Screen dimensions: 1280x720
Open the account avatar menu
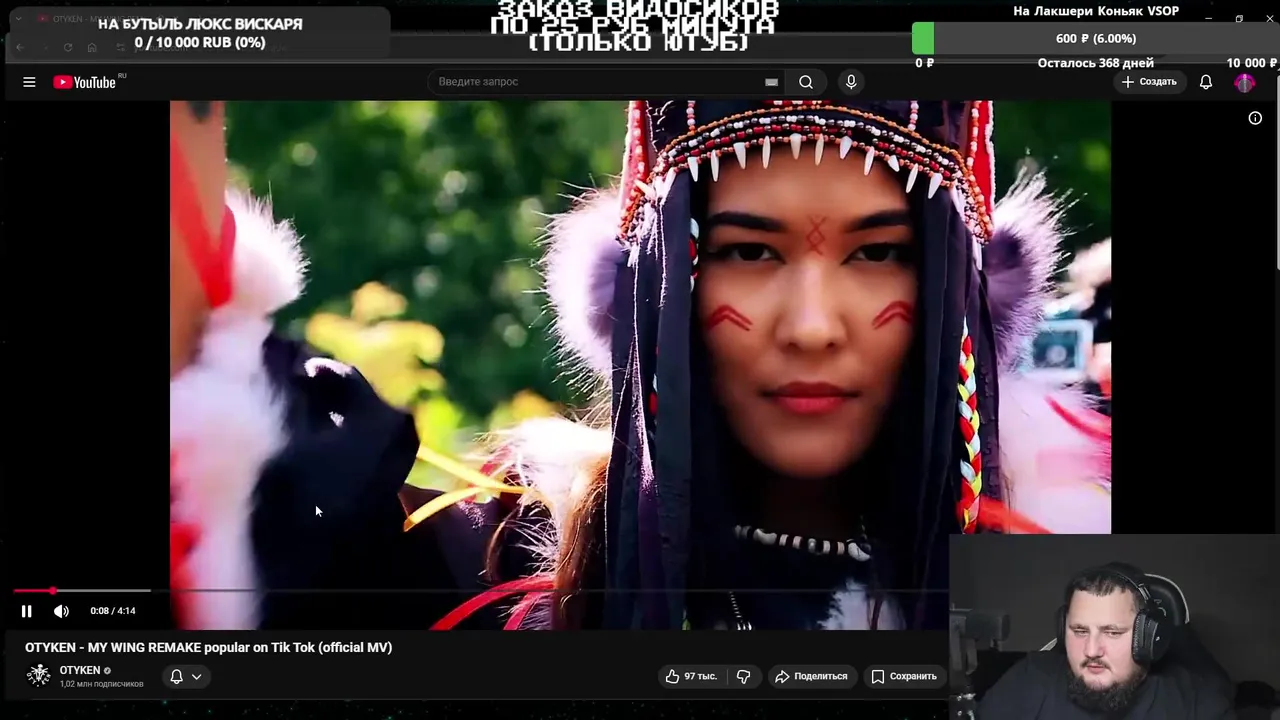click(x=1245, y=83)
